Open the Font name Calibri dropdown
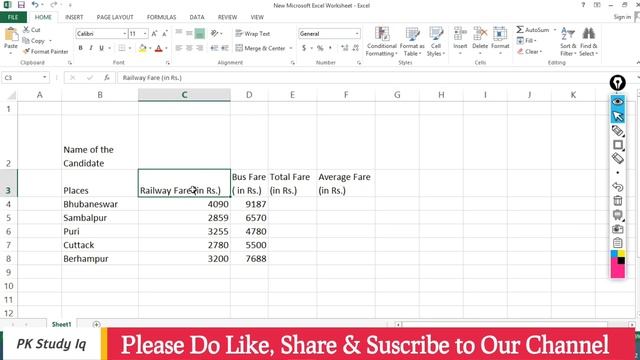Screen dimensions: 640x360 tap(124, 33)
